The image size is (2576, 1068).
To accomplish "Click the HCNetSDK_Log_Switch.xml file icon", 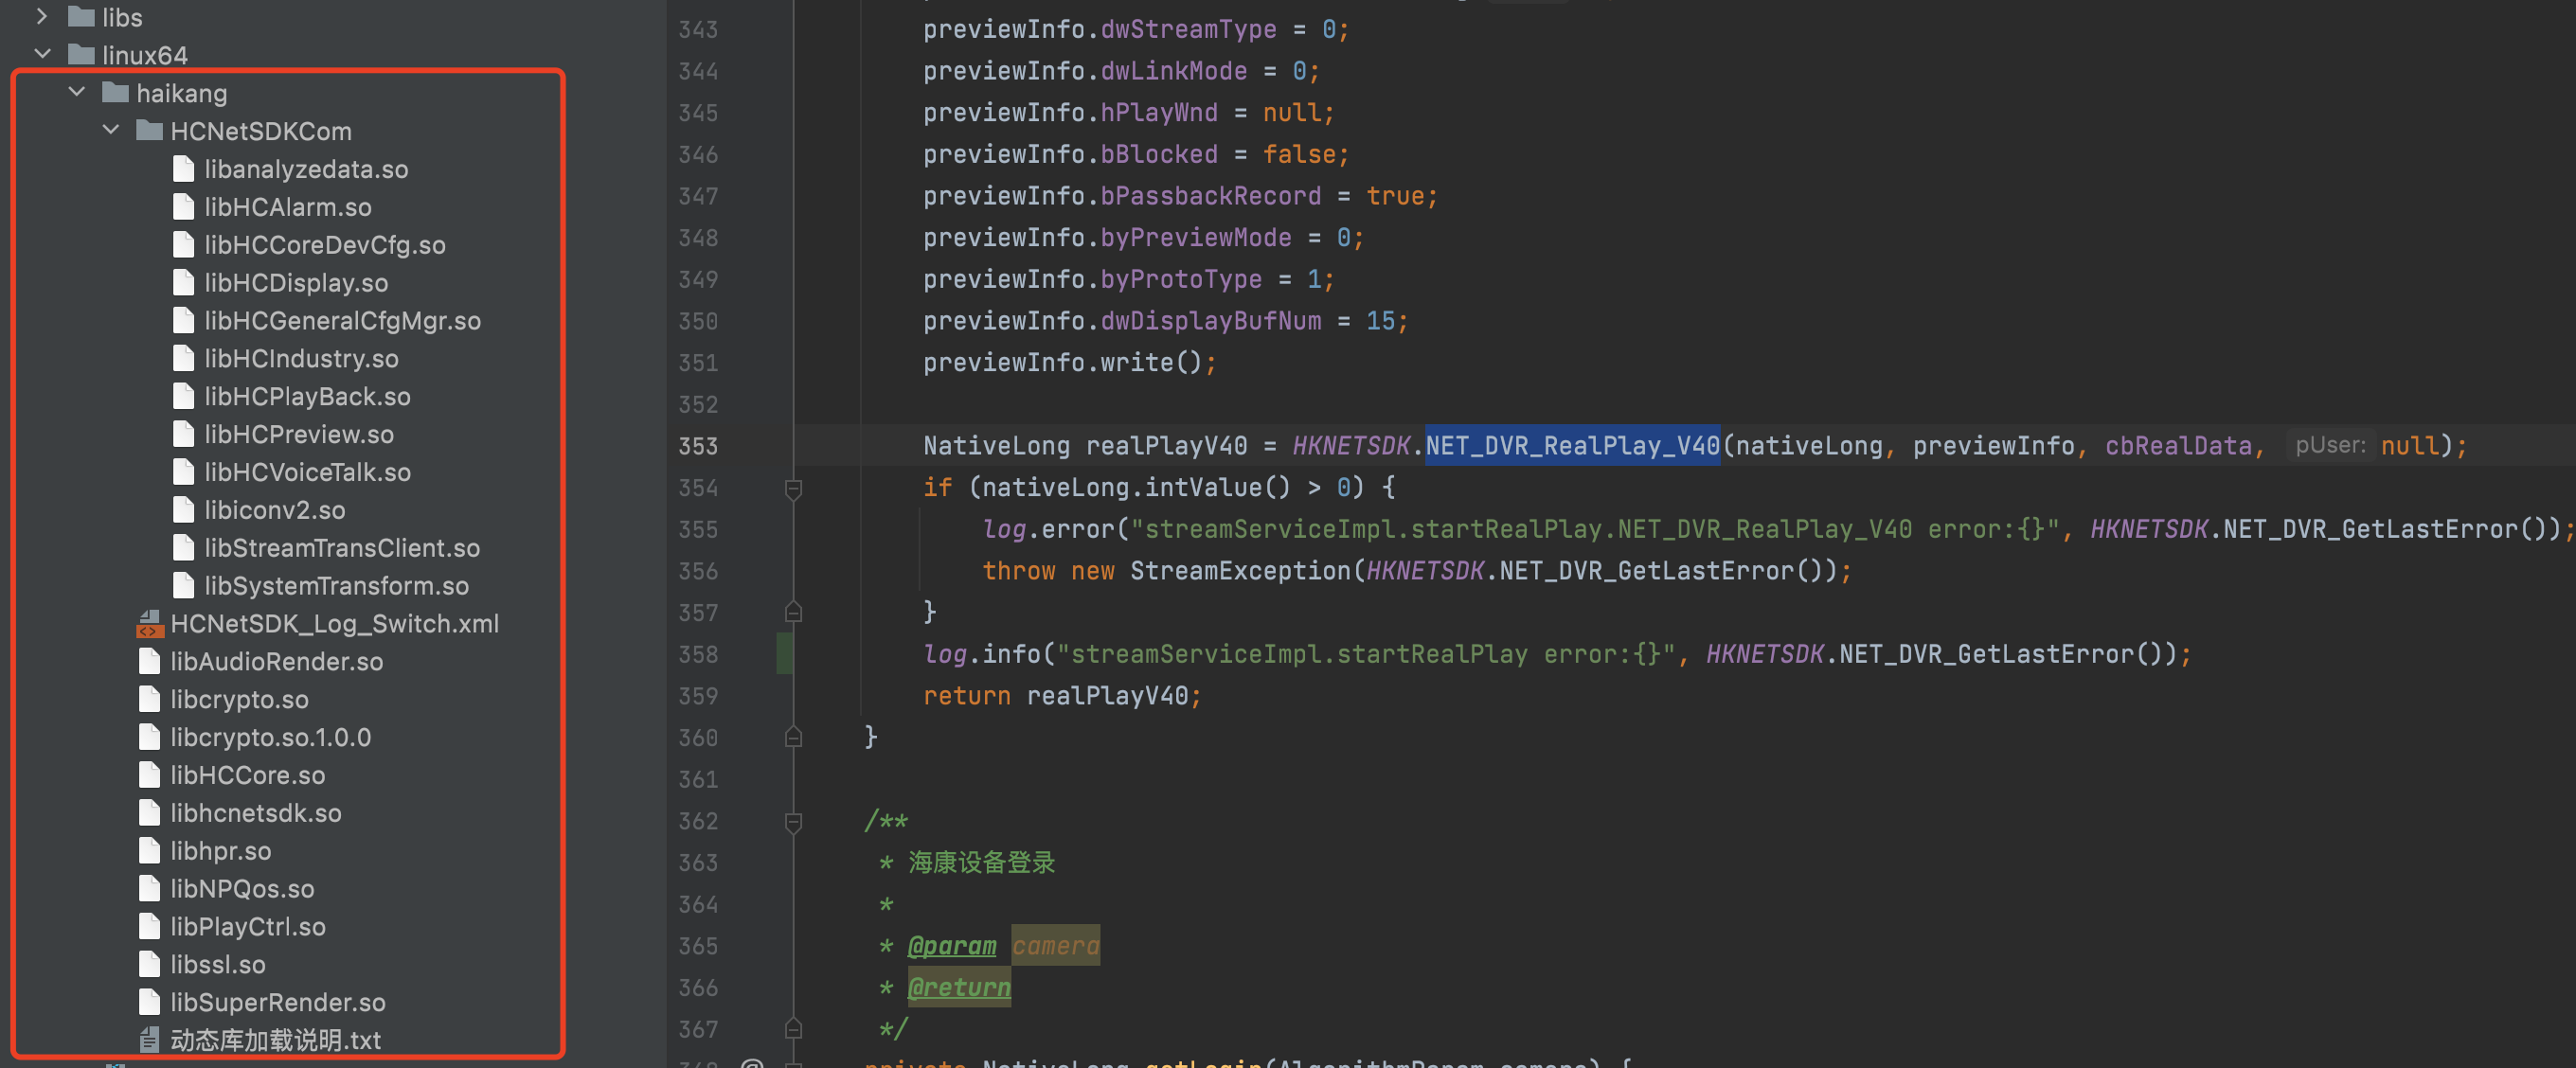I will 150,623.
